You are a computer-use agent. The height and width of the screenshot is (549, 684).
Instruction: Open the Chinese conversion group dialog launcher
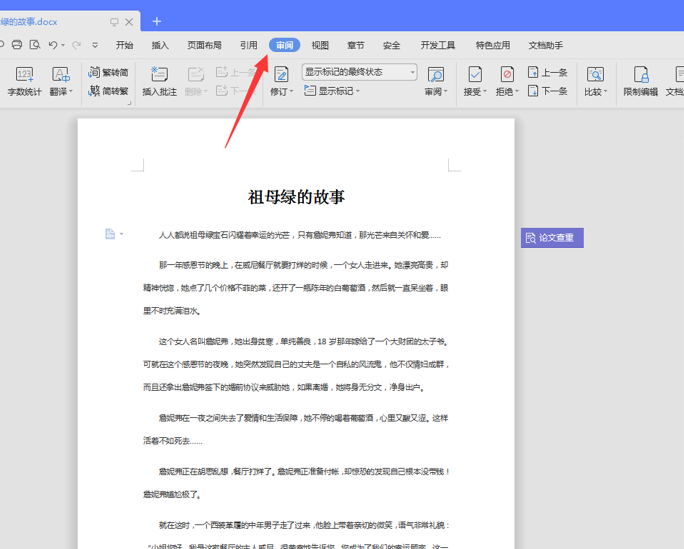pyautogui.click(x=129, y=103)
